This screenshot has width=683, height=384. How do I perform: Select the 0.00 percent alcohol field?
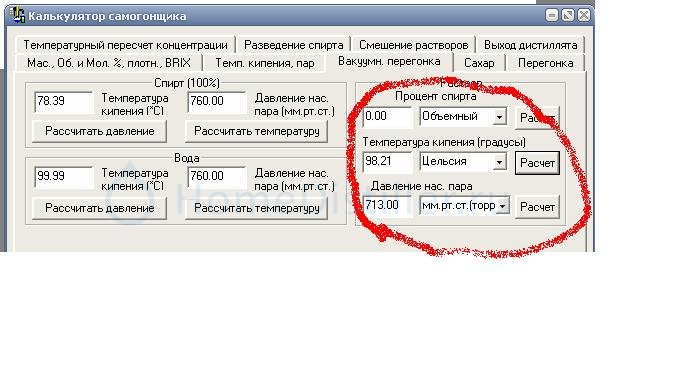[387, 117]
